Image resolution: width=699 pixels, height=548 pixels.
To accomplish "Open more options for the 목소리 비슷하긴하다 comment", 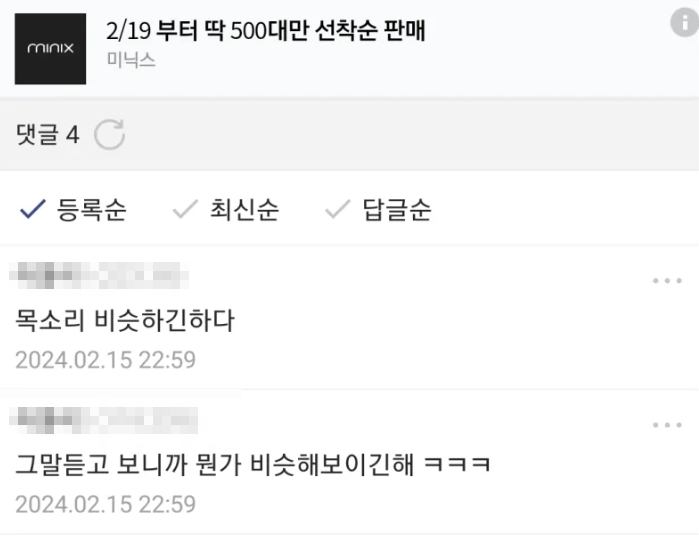I will [x=667, y=280].
